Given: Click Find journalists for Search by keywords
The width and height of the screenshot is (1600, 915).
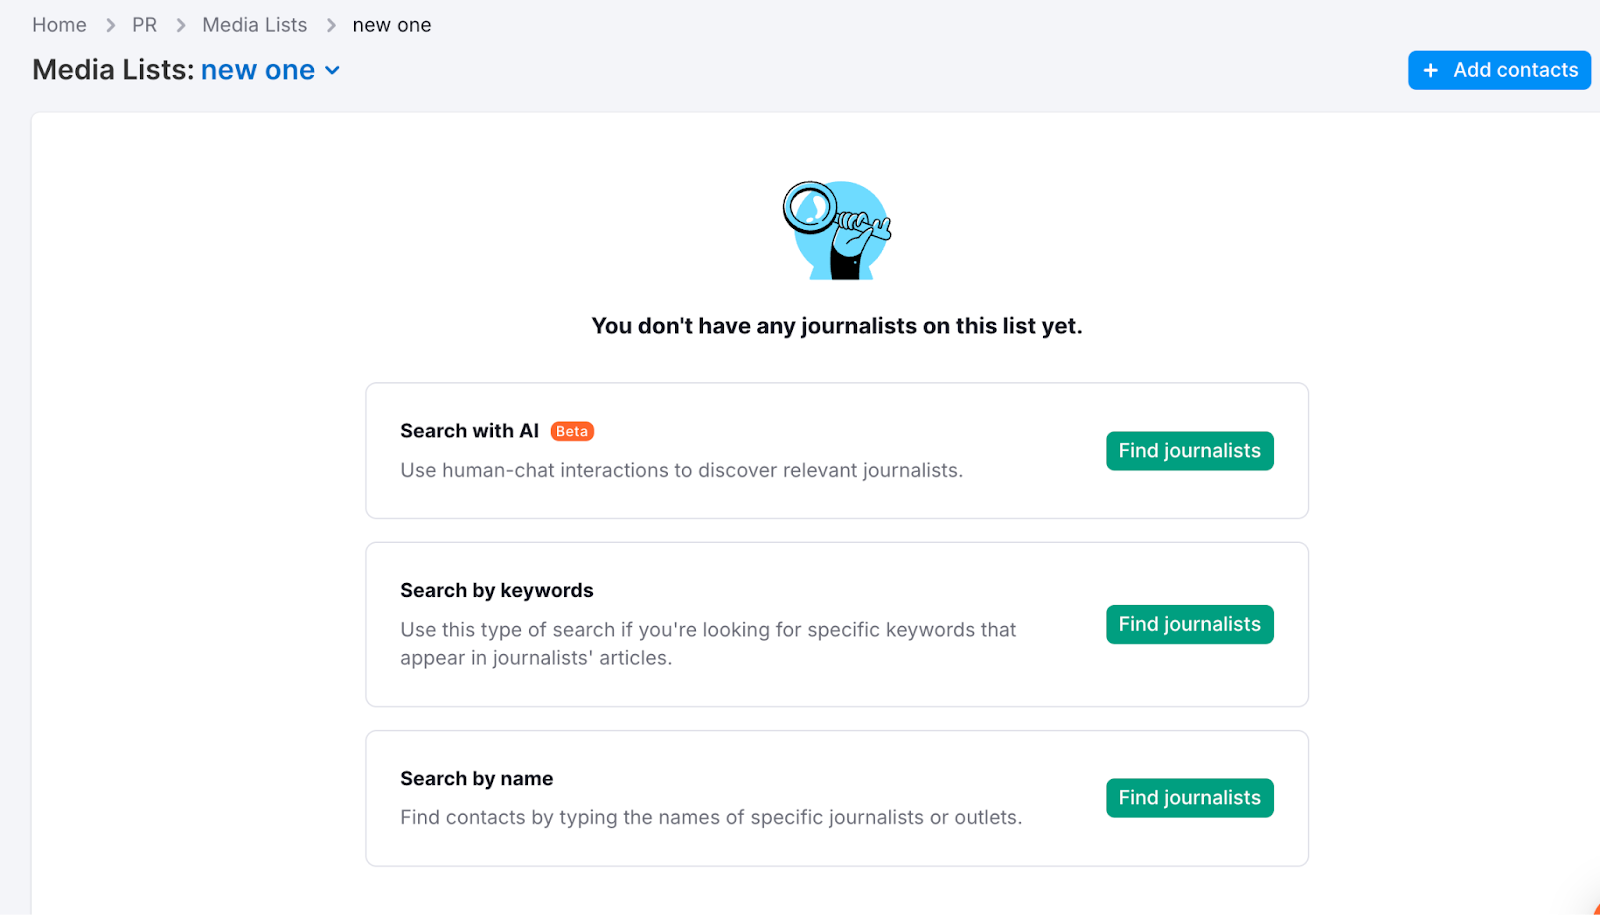Looking at the screenshot, I should (1188, 624).
